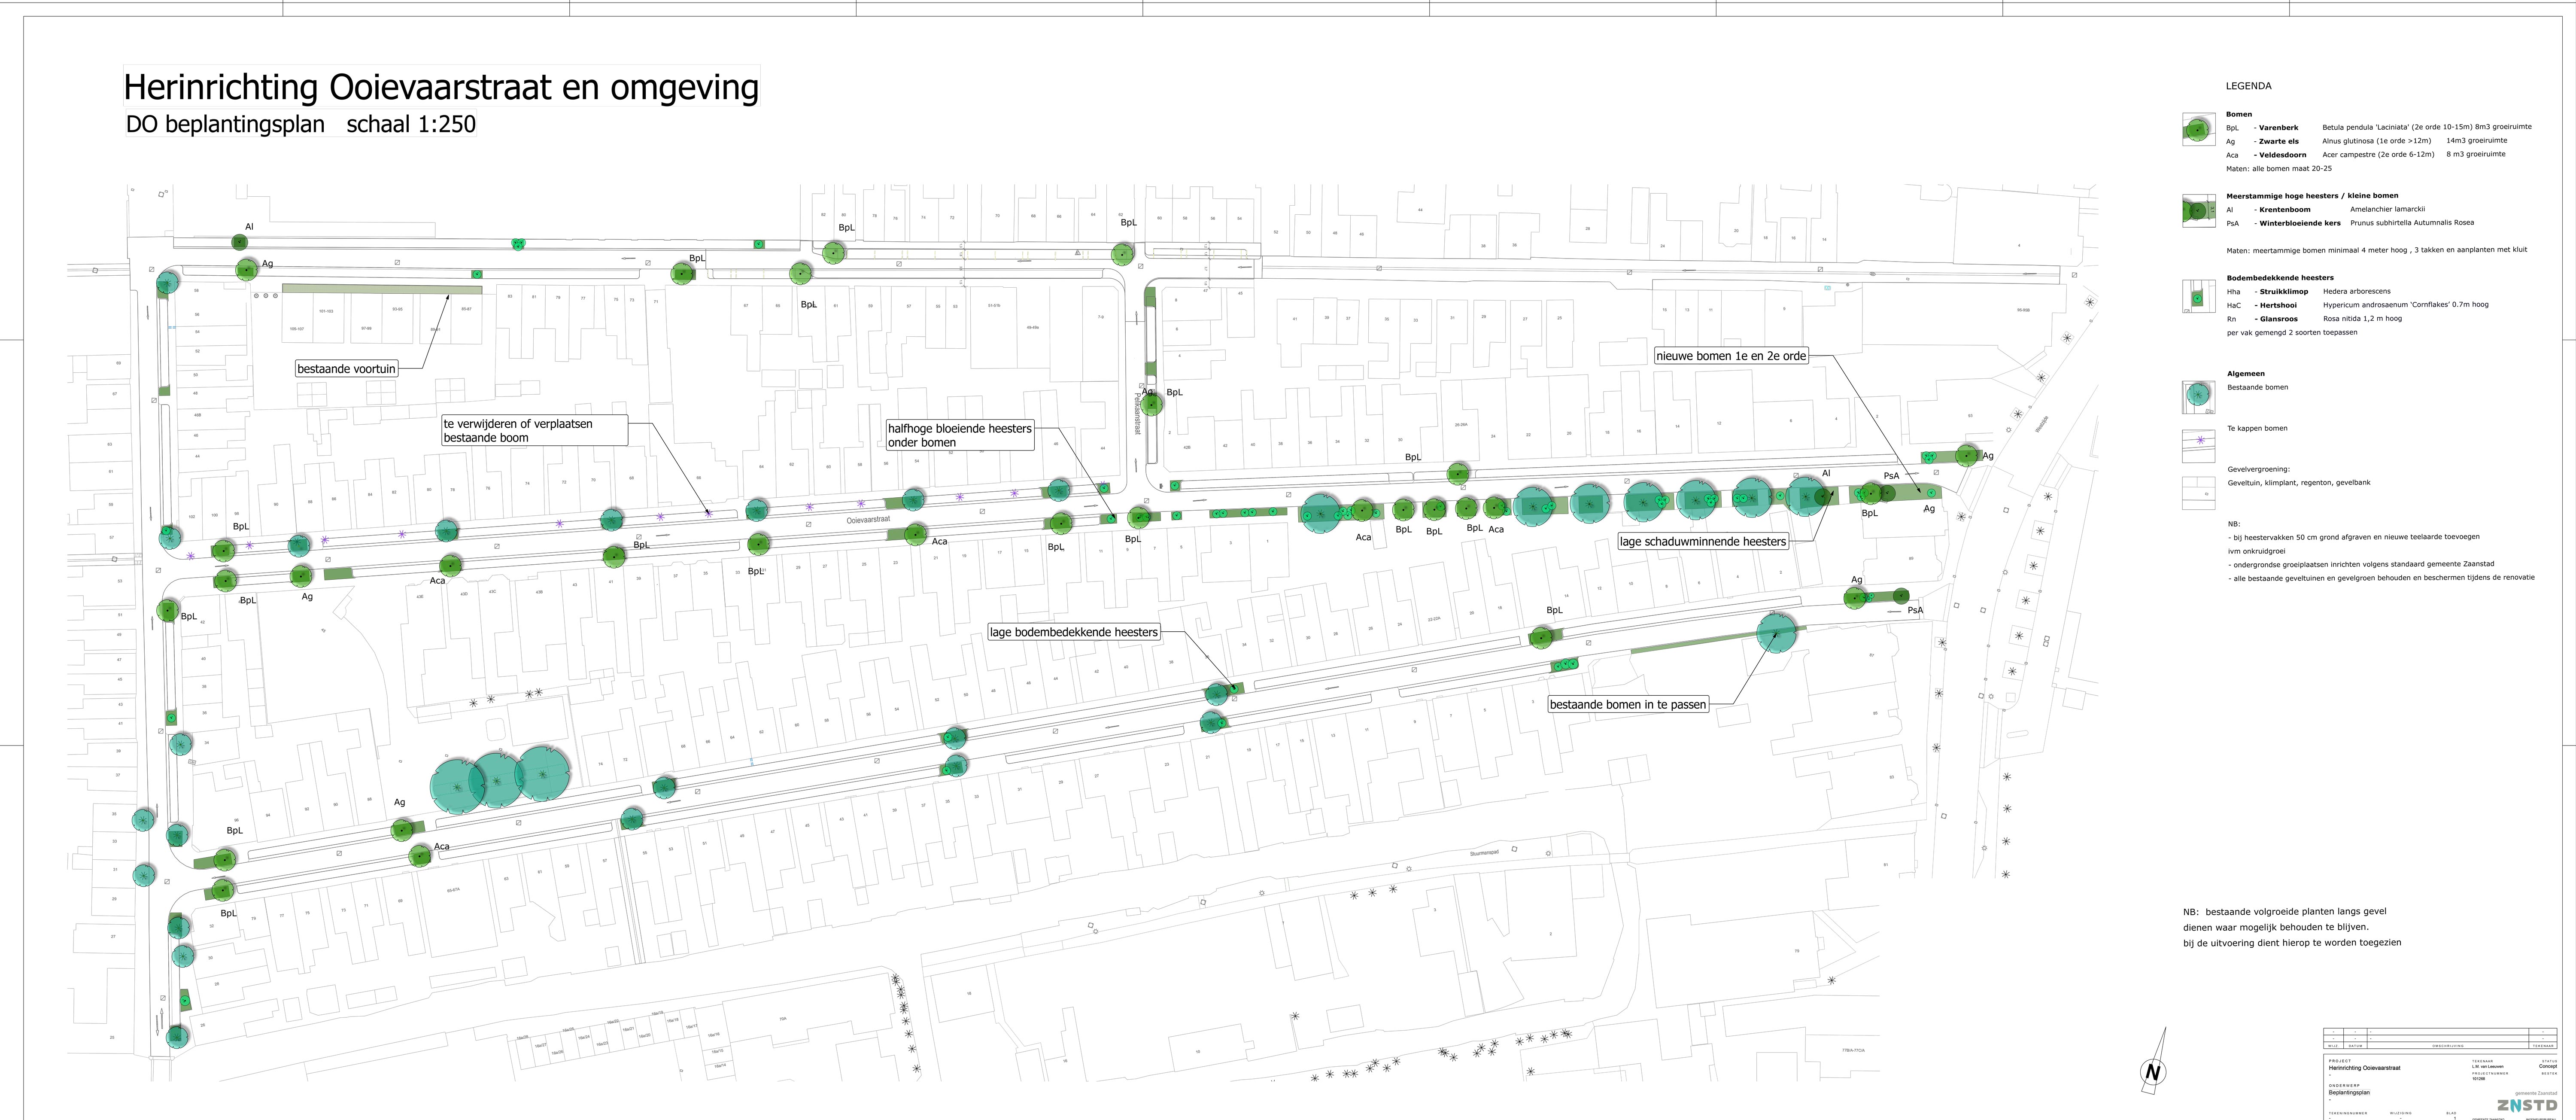The image size is (2576, 1120).
Task: Click the 'Algemeen' legend heading
Action: coord(2246,374)
